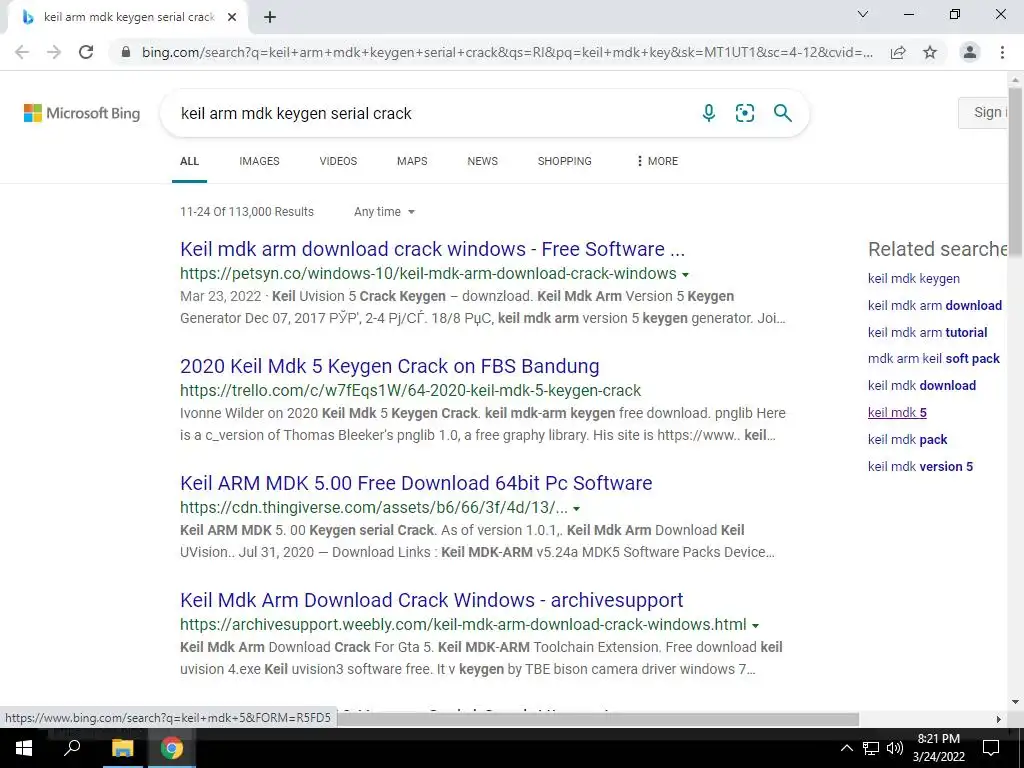The width and height of the screenshot is (1024, 768).
Task: Switch to the VIDEOS tab
Action: pyautogui.click(x=338, y=161)
